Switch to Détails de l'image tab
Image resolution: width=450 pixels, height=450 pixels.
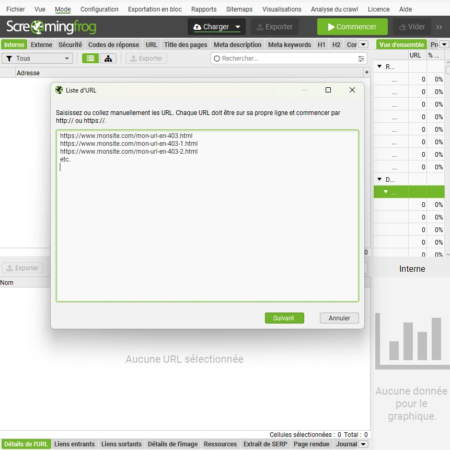pyautogui.click(x=173, y=444)
